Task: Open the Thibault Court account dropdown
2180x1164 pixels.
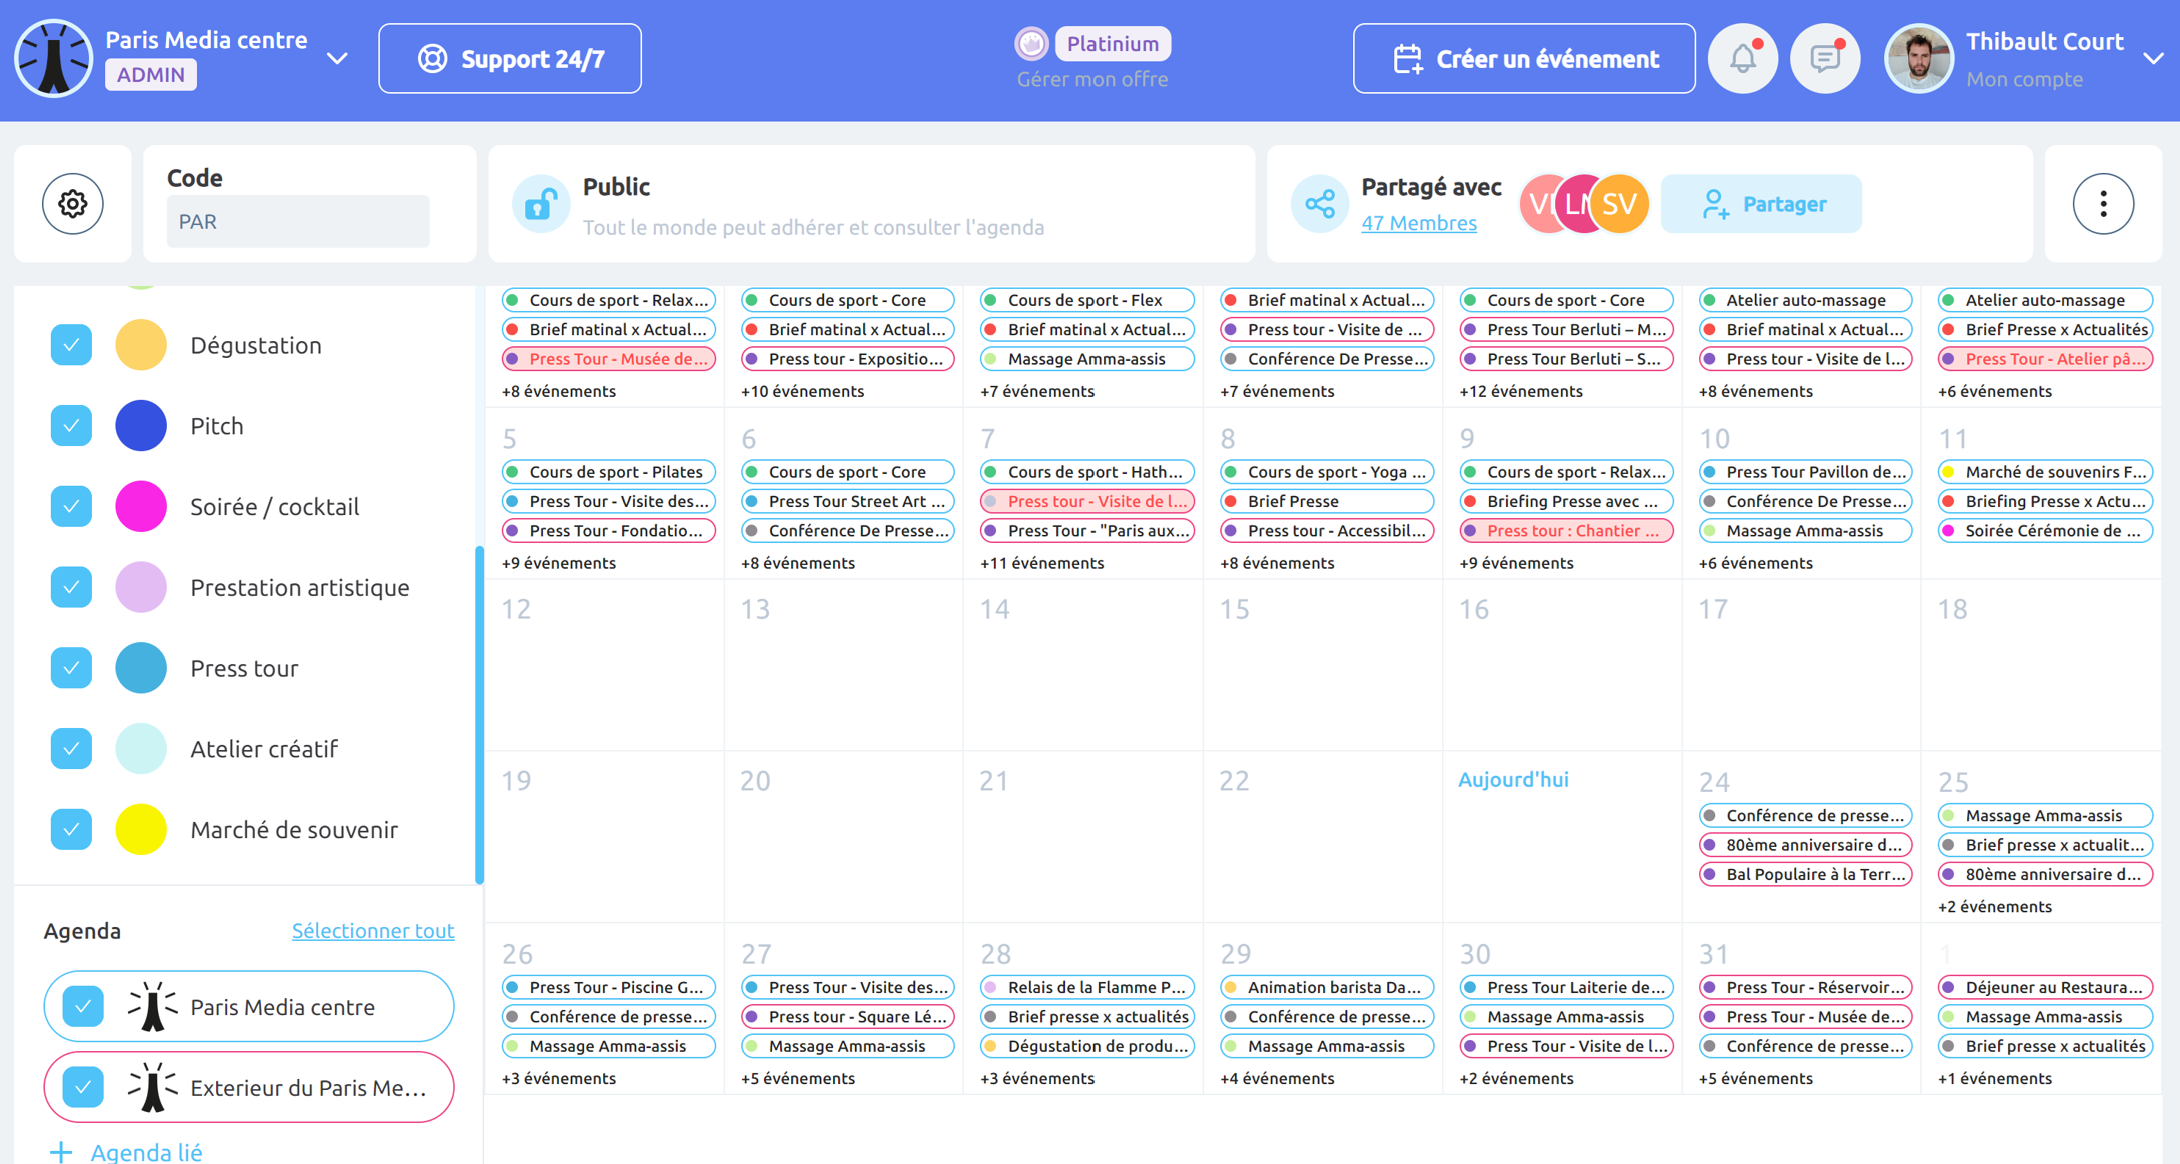Action: (x=2153, y=59)
